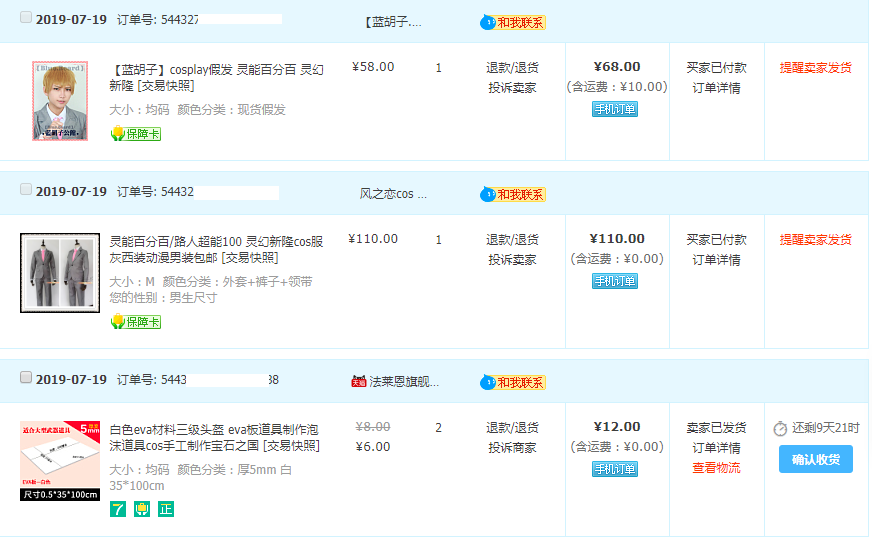Click the green 7-day return icon
The width and height of the screenshot is (872, 538).
coord(118,509)
